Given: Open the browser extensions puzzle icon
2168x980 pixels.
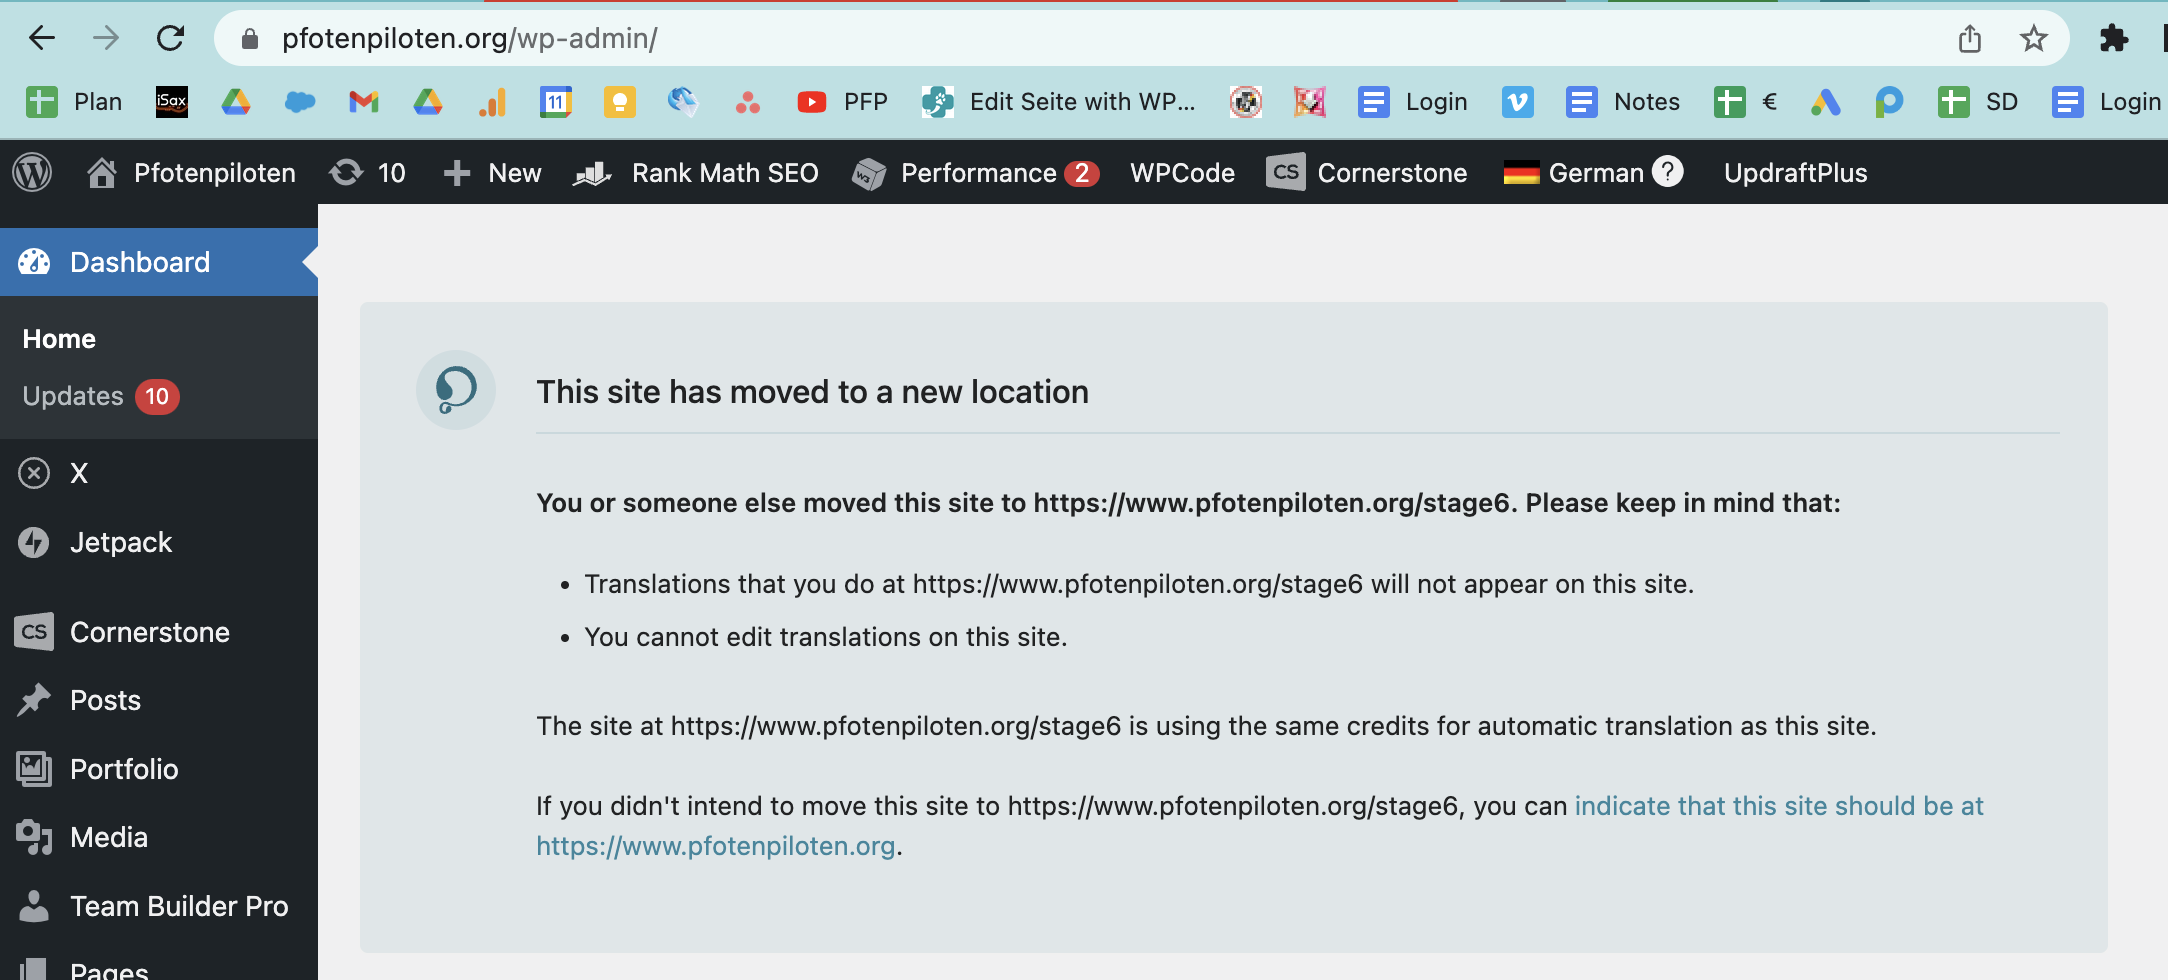Looking at the screenshot, I should [x=2113, y=38].
